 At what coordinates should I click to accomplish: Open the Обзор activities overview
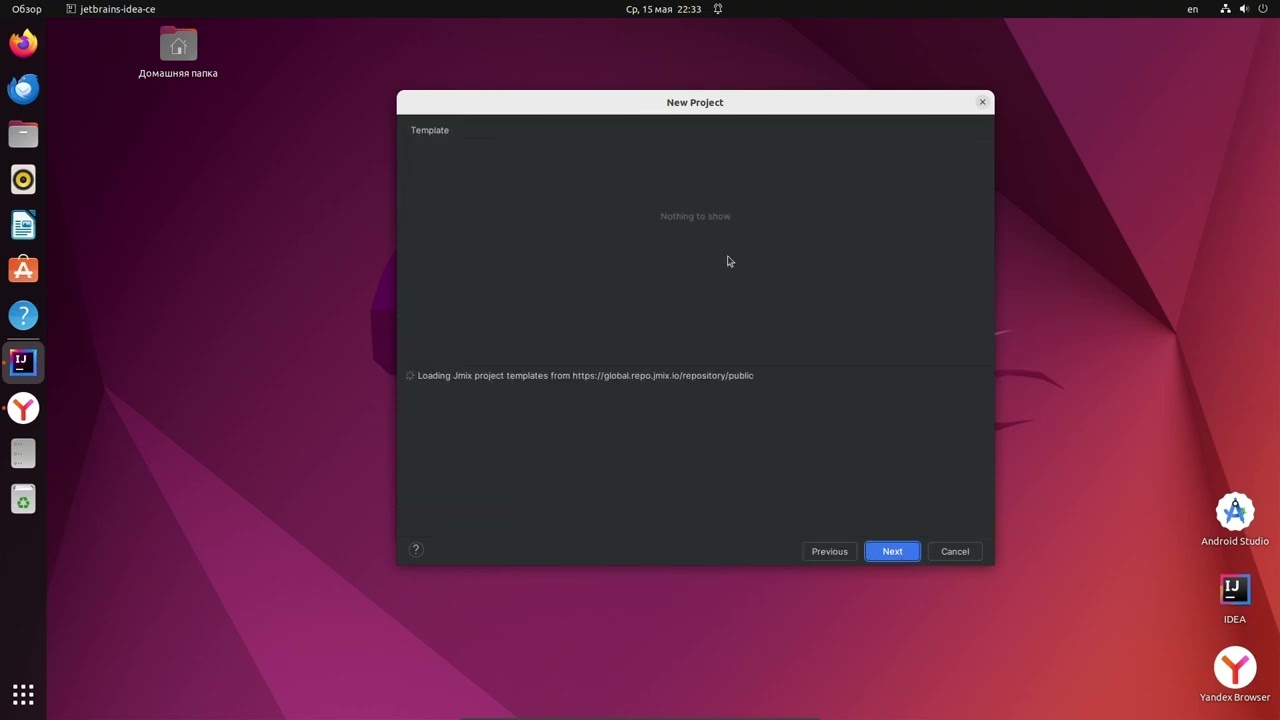(x=27, y=9)
